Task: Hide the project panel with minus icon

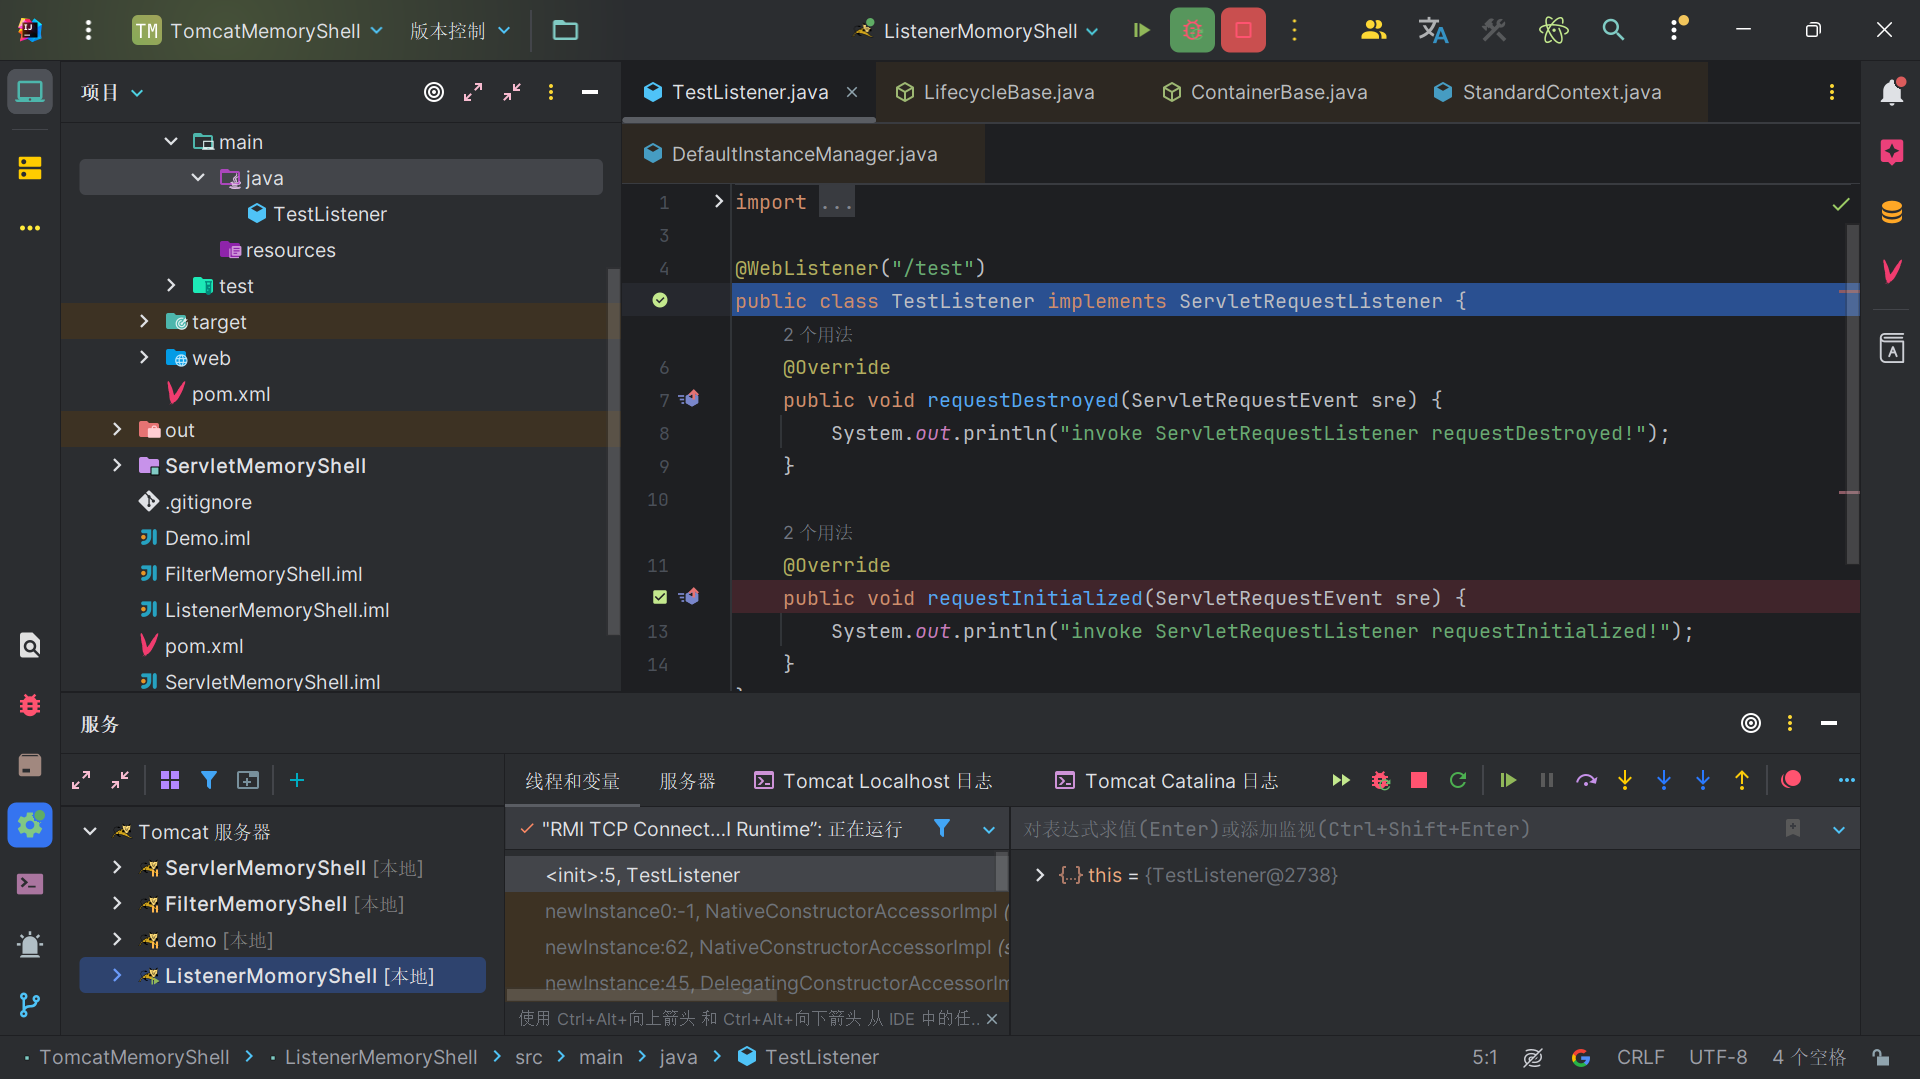Action: 590,92
